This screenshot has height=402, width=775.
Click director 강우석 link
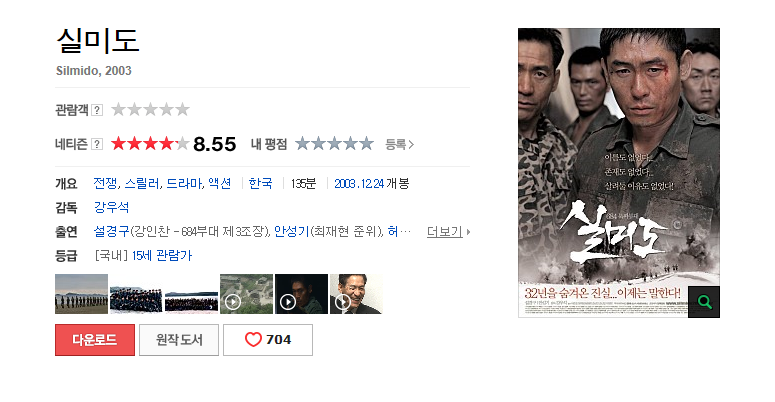[112, 207]
